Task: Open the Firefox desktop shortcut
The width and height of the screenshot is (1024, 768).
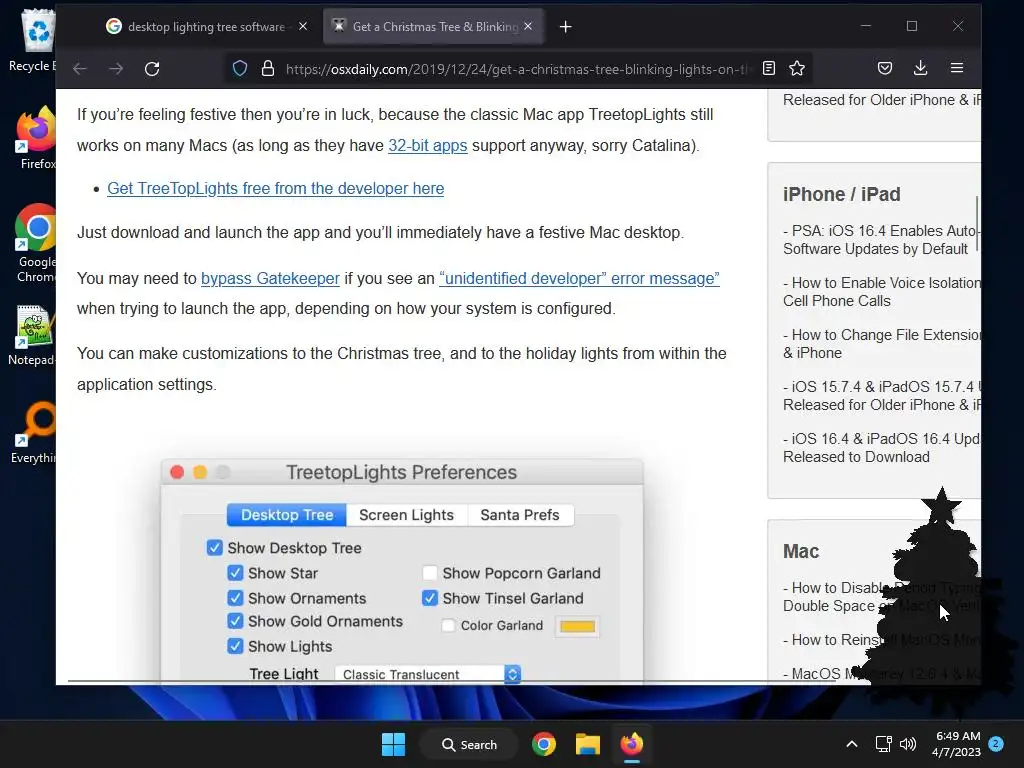Action: point(36,138)
